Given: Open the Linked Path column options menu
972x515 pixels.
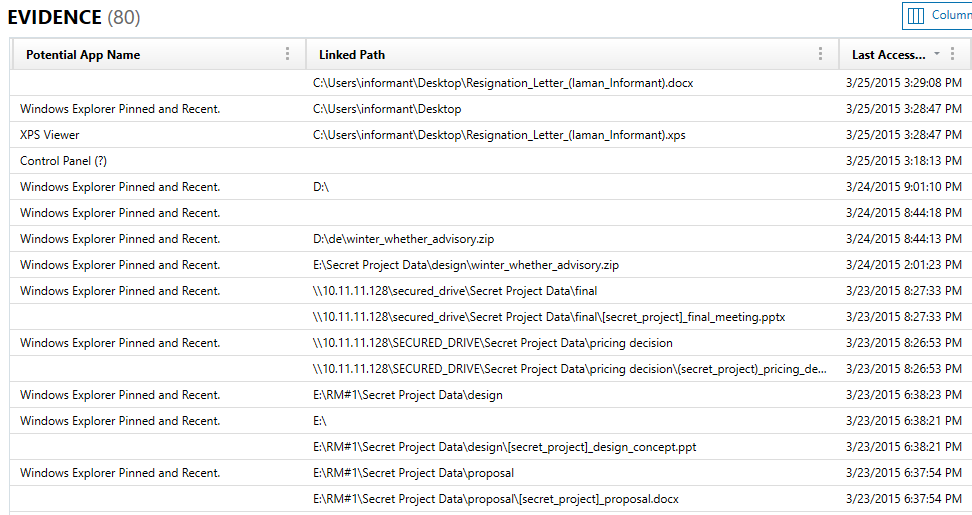Looking at the screenshot, I should tap(821, 54).
